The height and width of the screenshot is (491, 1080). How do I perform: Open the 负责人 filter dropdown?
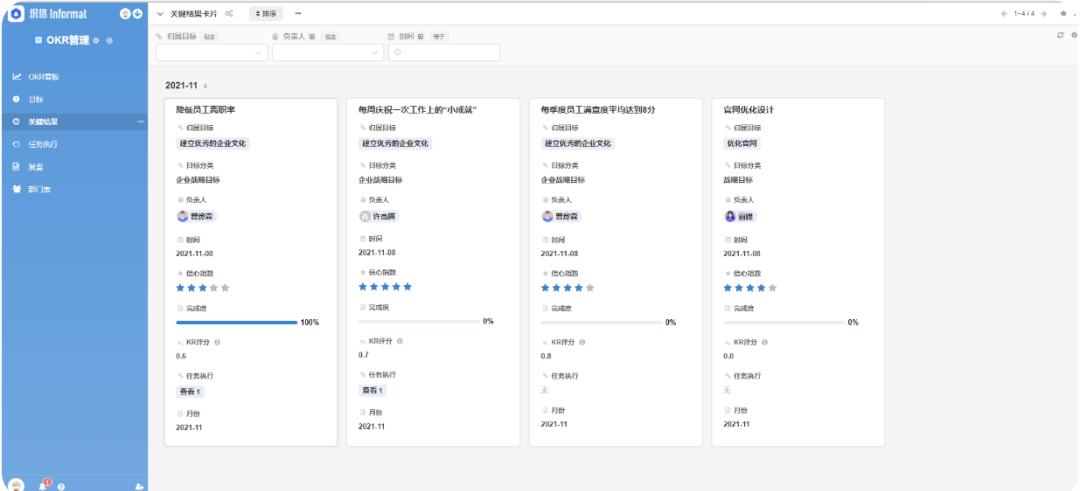point(328,52)
